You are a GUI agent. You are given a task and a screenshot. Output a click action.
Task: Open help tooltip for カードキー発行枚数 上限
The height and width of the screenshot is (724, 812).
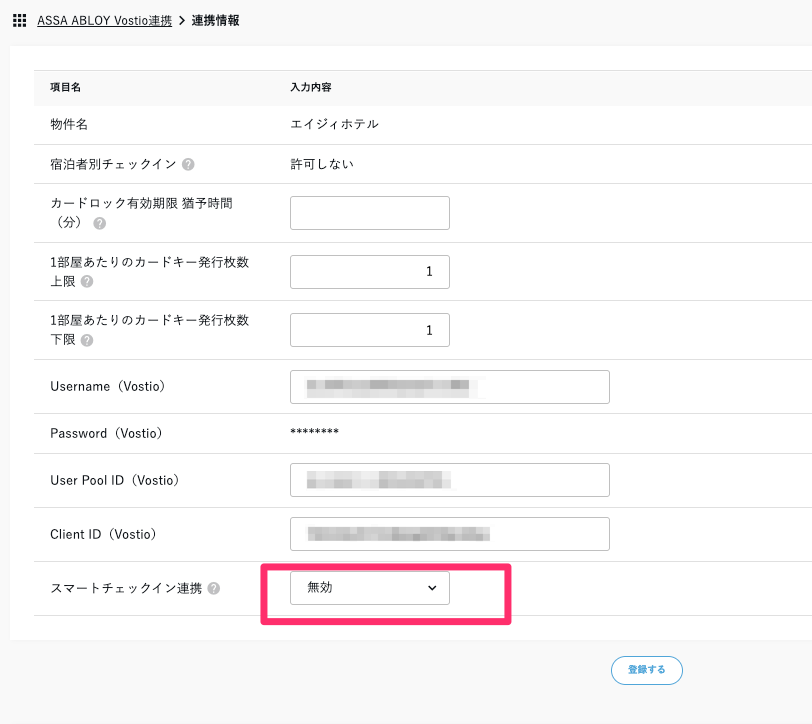click(87, 282)
